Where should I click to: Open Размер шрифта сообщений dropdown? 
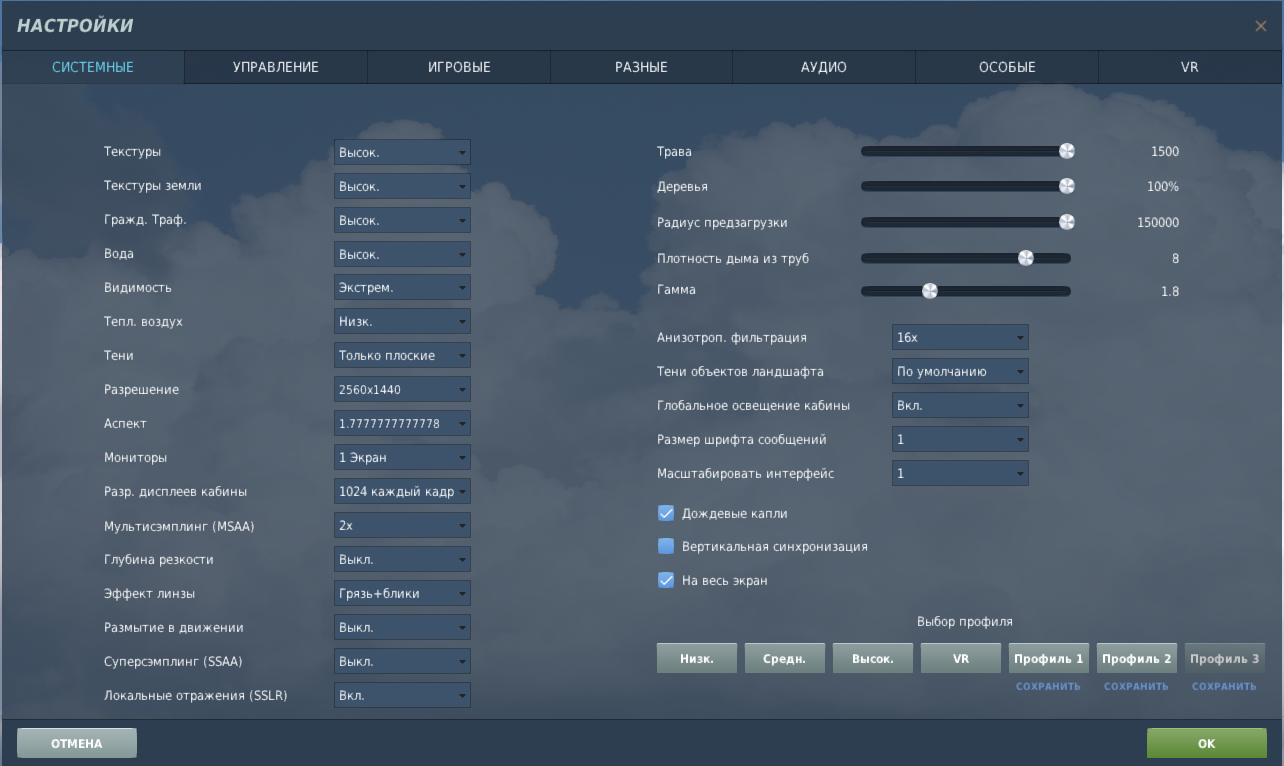pos(960,440)
